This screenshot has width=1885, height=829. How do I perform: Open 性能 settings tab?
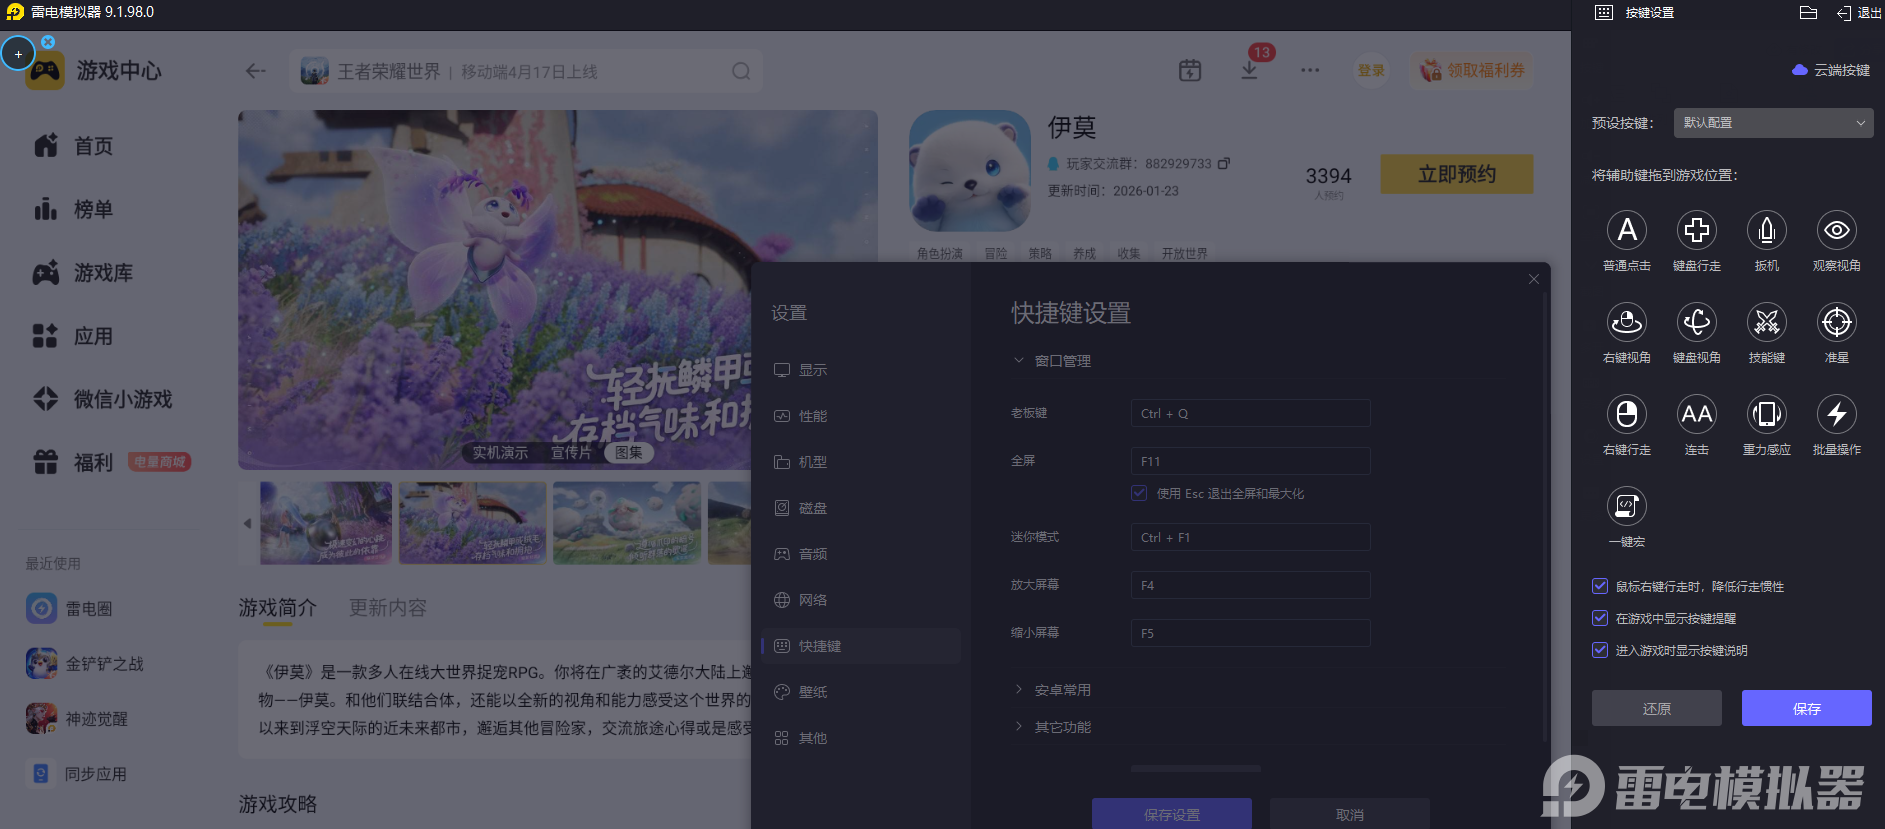click(x=861, y=416)
